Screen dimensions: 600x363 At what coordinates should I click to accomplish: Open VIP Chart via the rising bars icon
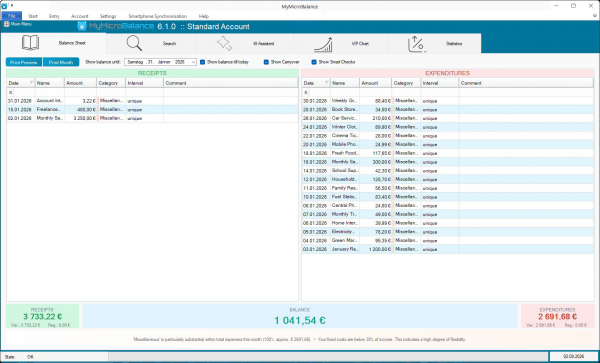coord(323,44)
